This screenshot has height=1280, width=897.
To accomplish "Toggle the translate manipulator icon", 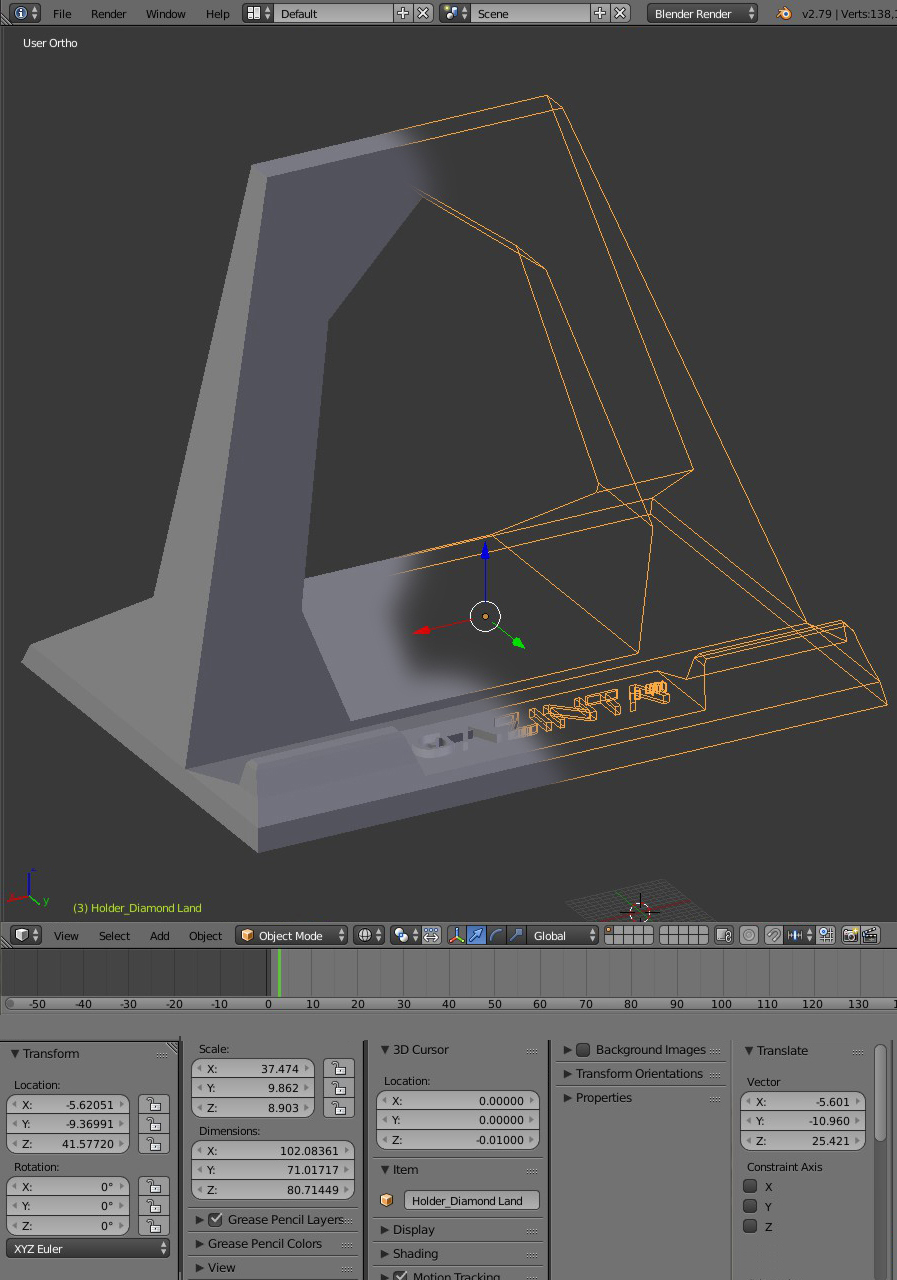I will 478,935.
